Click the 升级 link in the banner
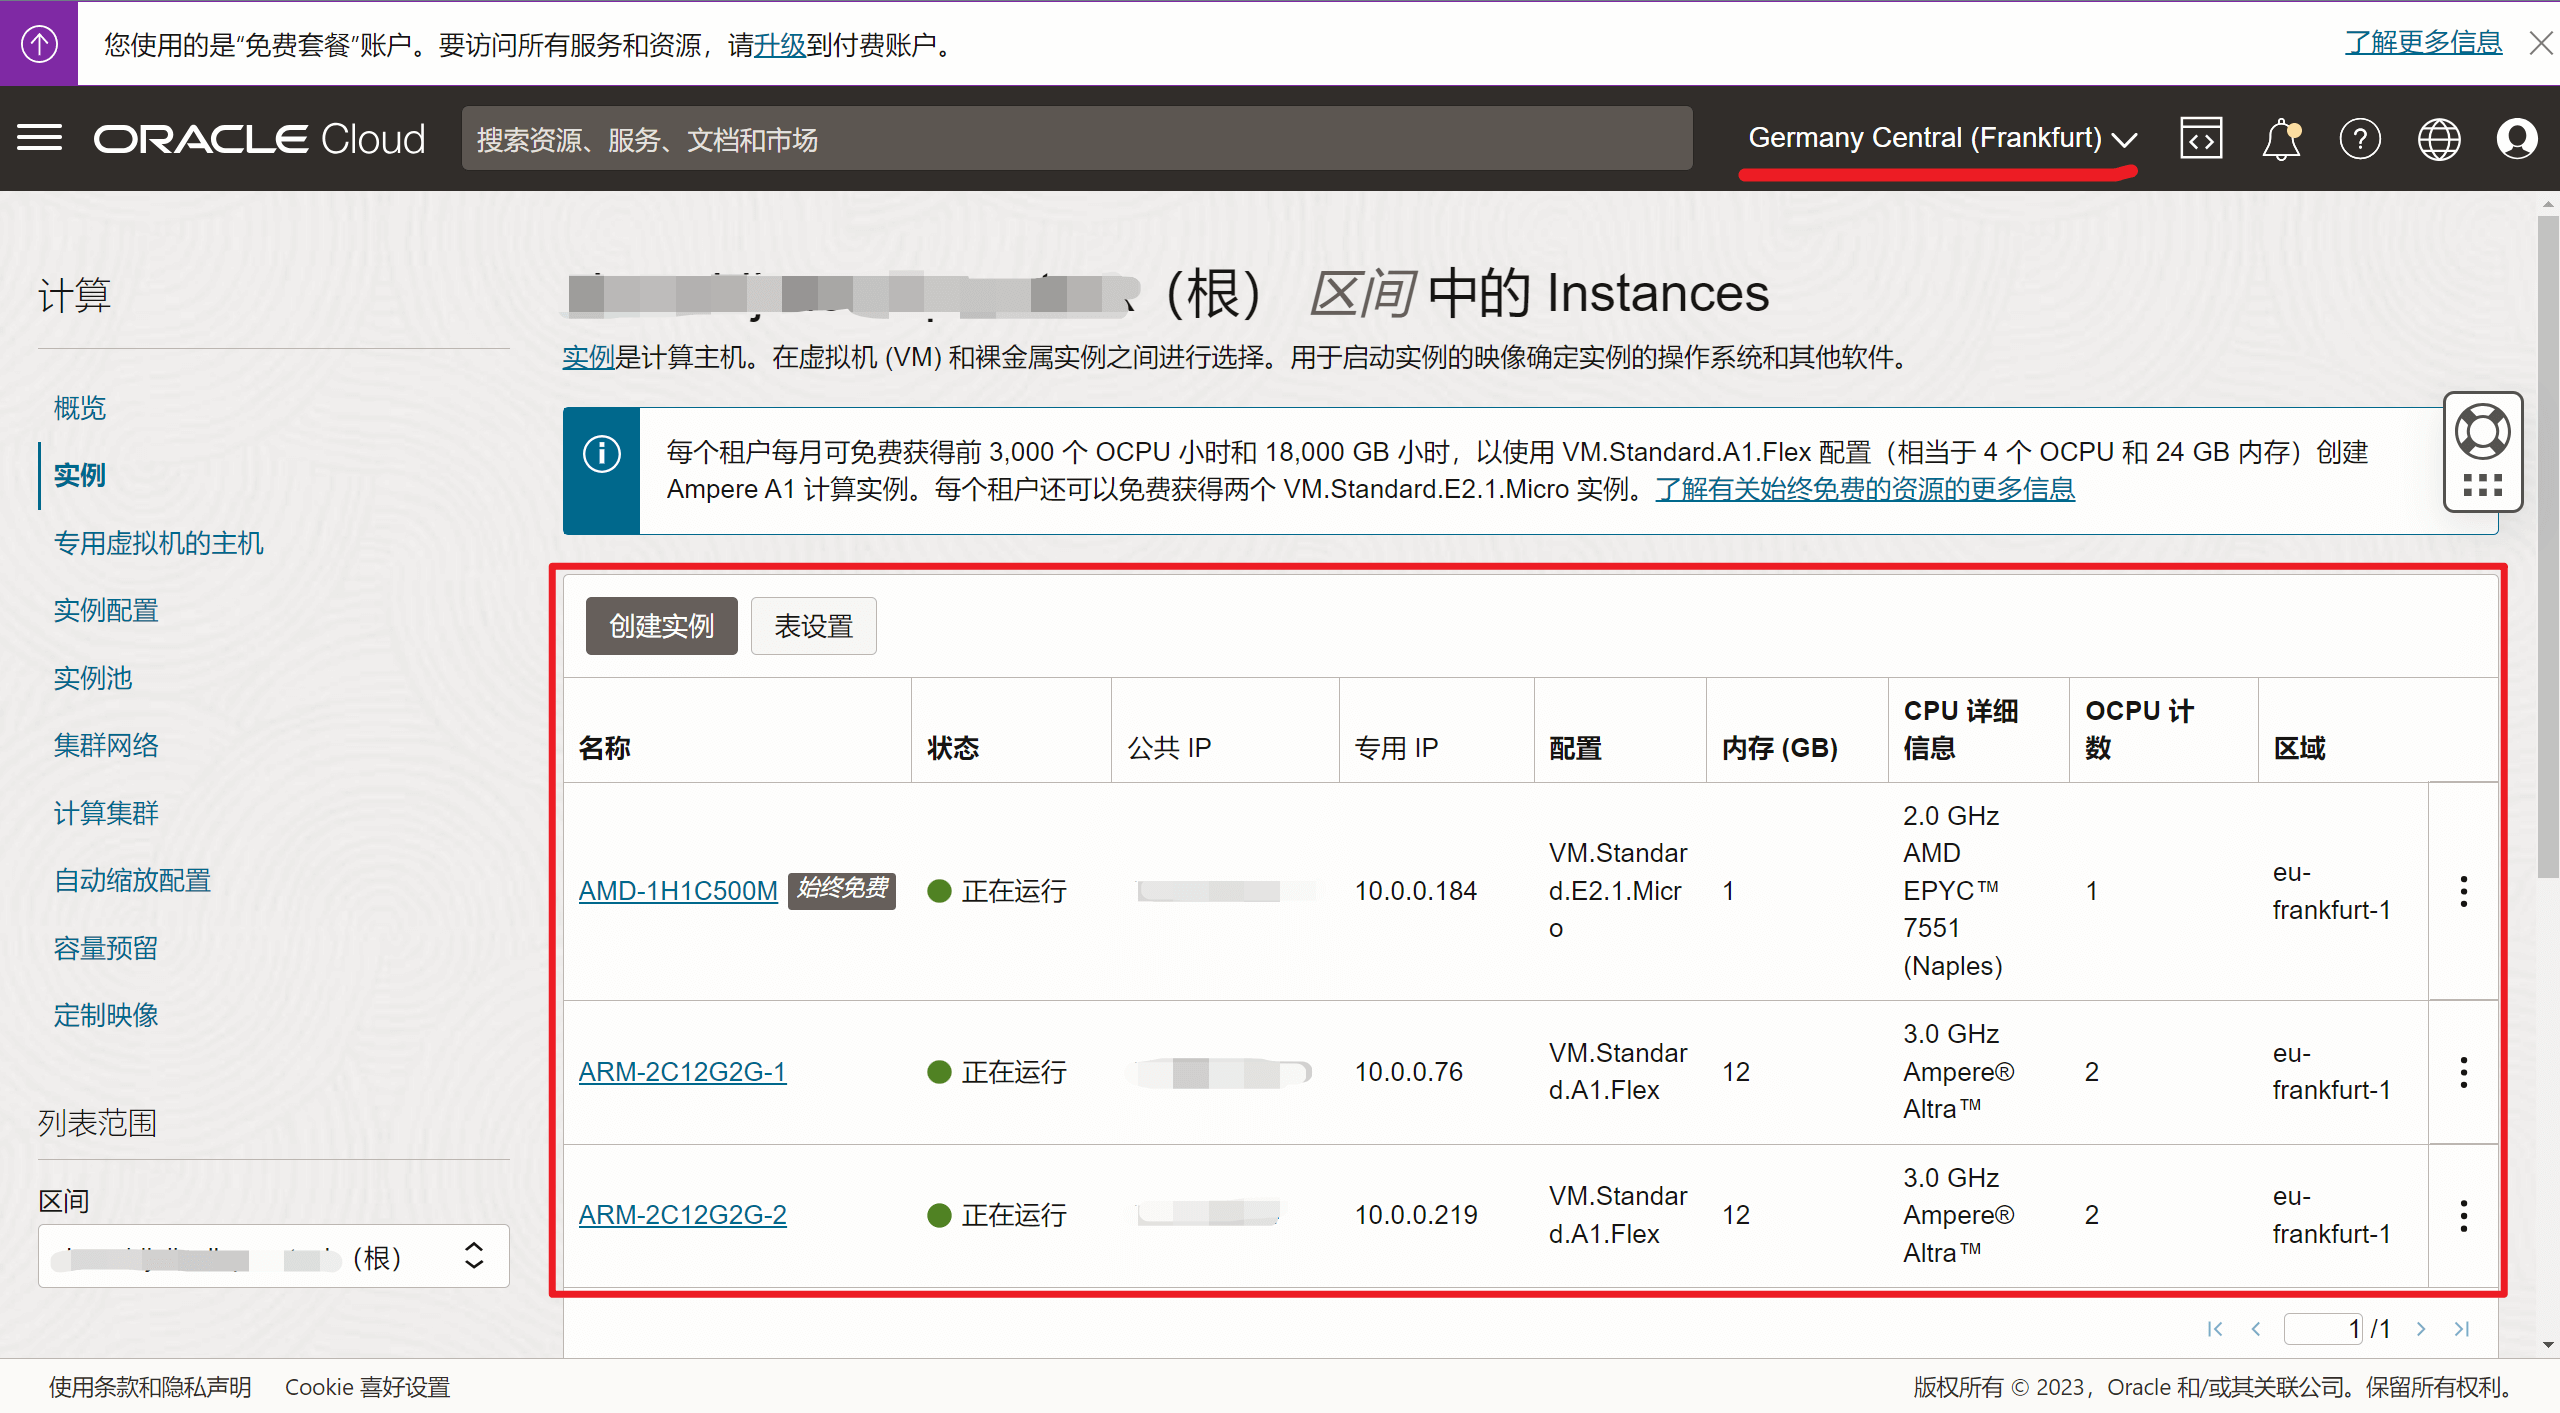This screenshot has width=2560, height=1413. click(780, 45)
